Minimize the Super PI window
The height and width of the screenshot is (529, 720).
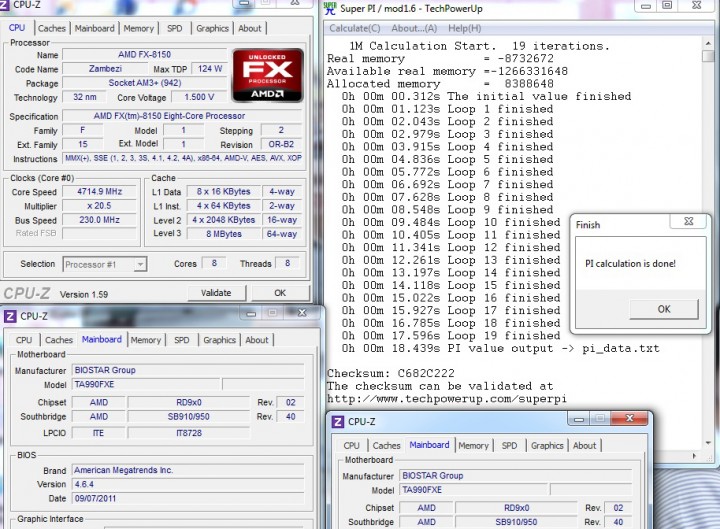click(x=646, y=6)
